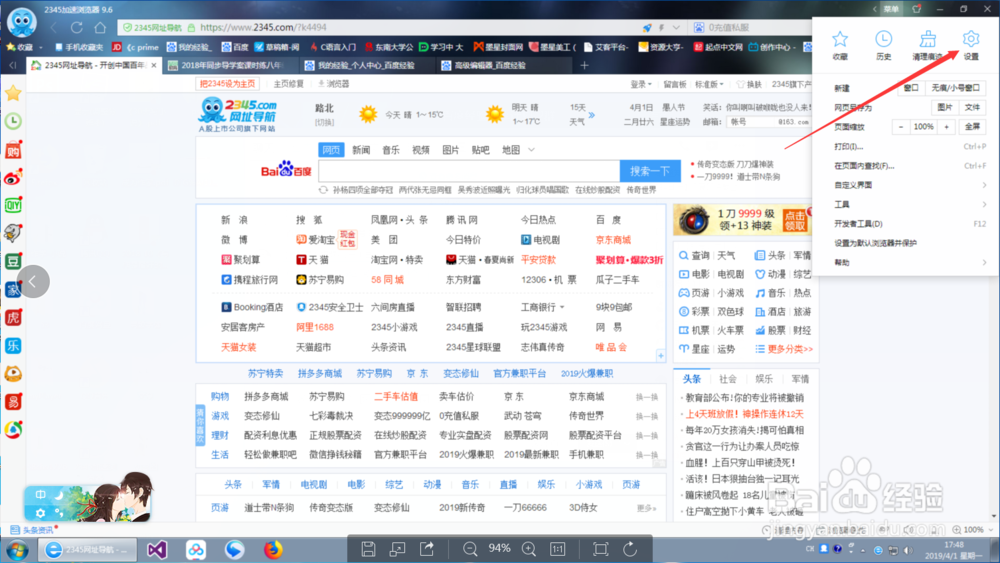Screen dimensions: 1000x563
Task: Click the collapse sidebar round arrow
Action: pos(33,281)
